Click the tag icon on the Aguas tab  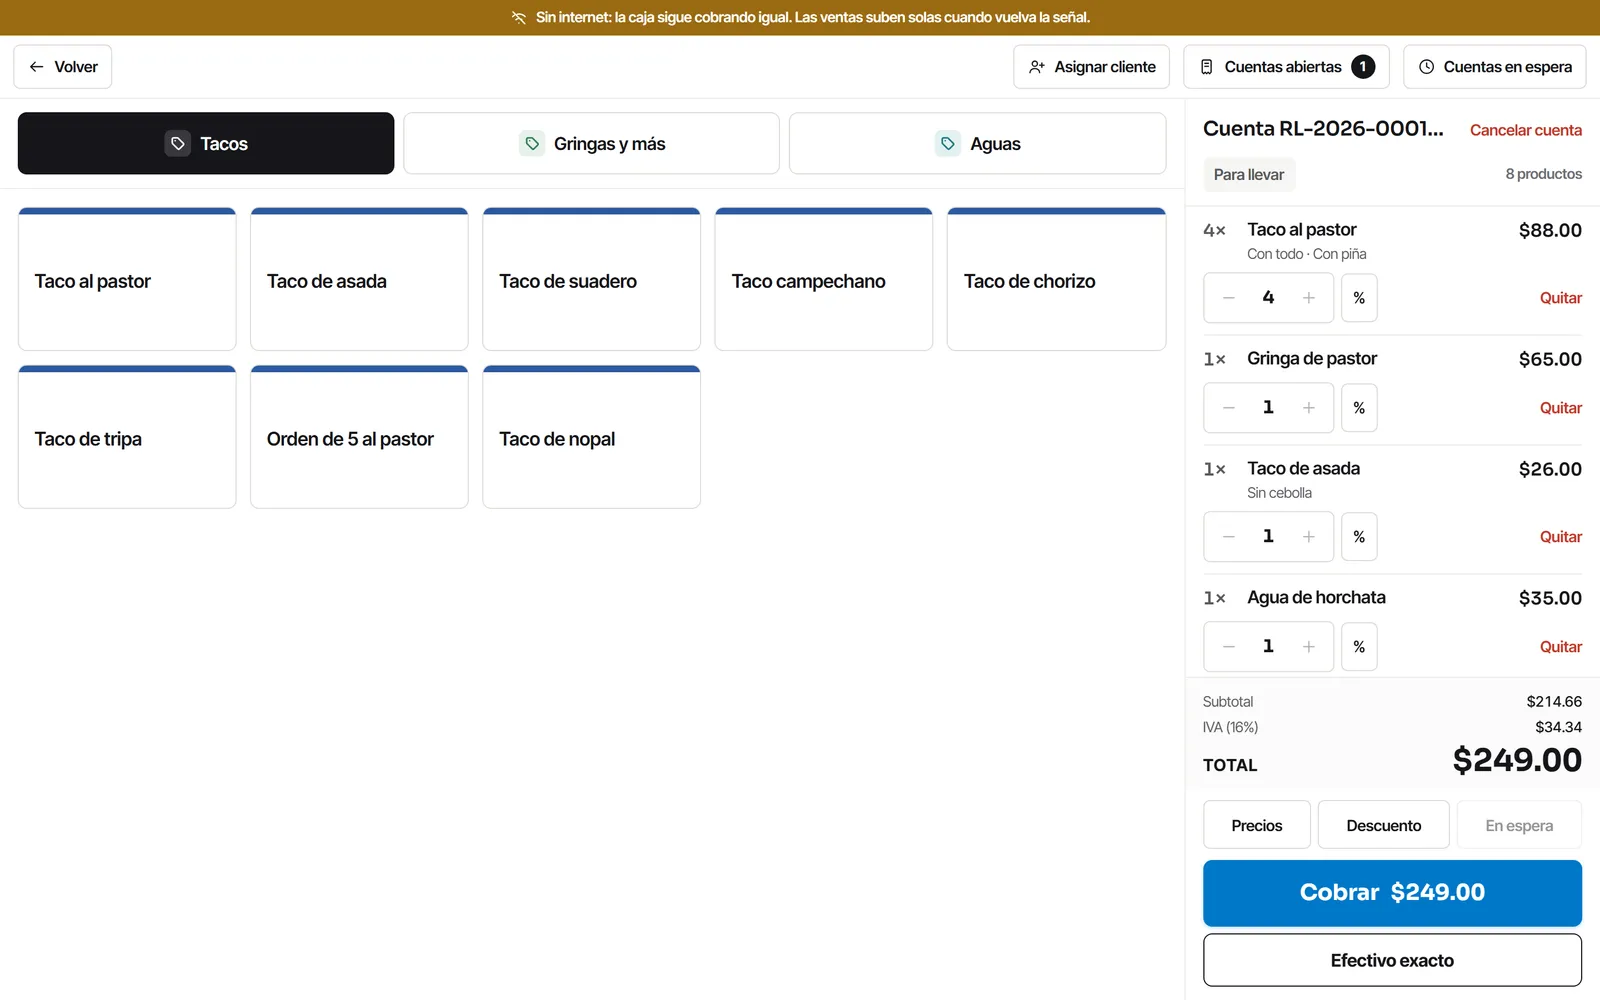tap(948, 144)
